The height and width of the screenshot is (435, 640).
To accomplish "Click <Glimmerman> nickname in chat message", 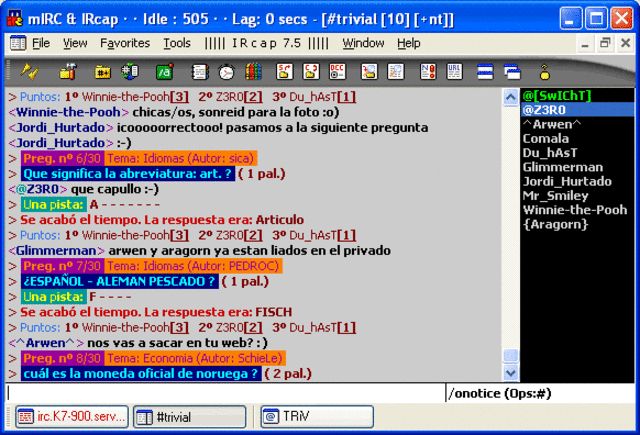I will [x=56, y=251].
